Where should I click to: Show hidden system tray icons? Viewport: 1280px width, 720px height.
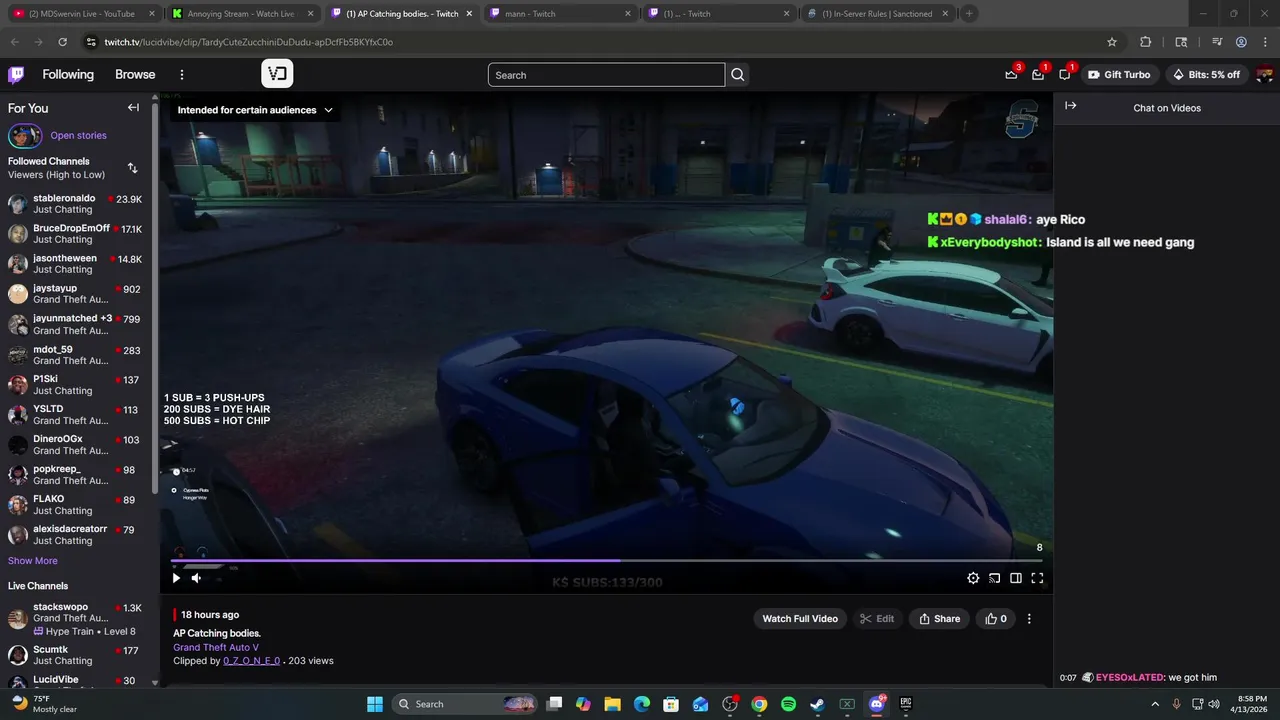[x=1156, y=704]
